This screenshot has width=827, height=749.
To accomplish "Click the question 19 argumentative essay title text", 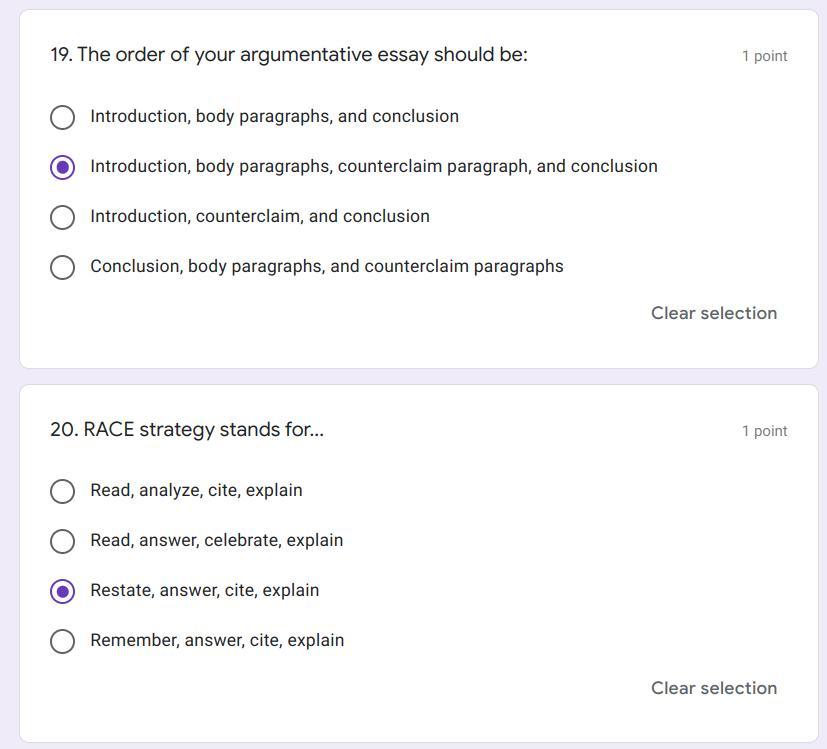I will (289, 55).
